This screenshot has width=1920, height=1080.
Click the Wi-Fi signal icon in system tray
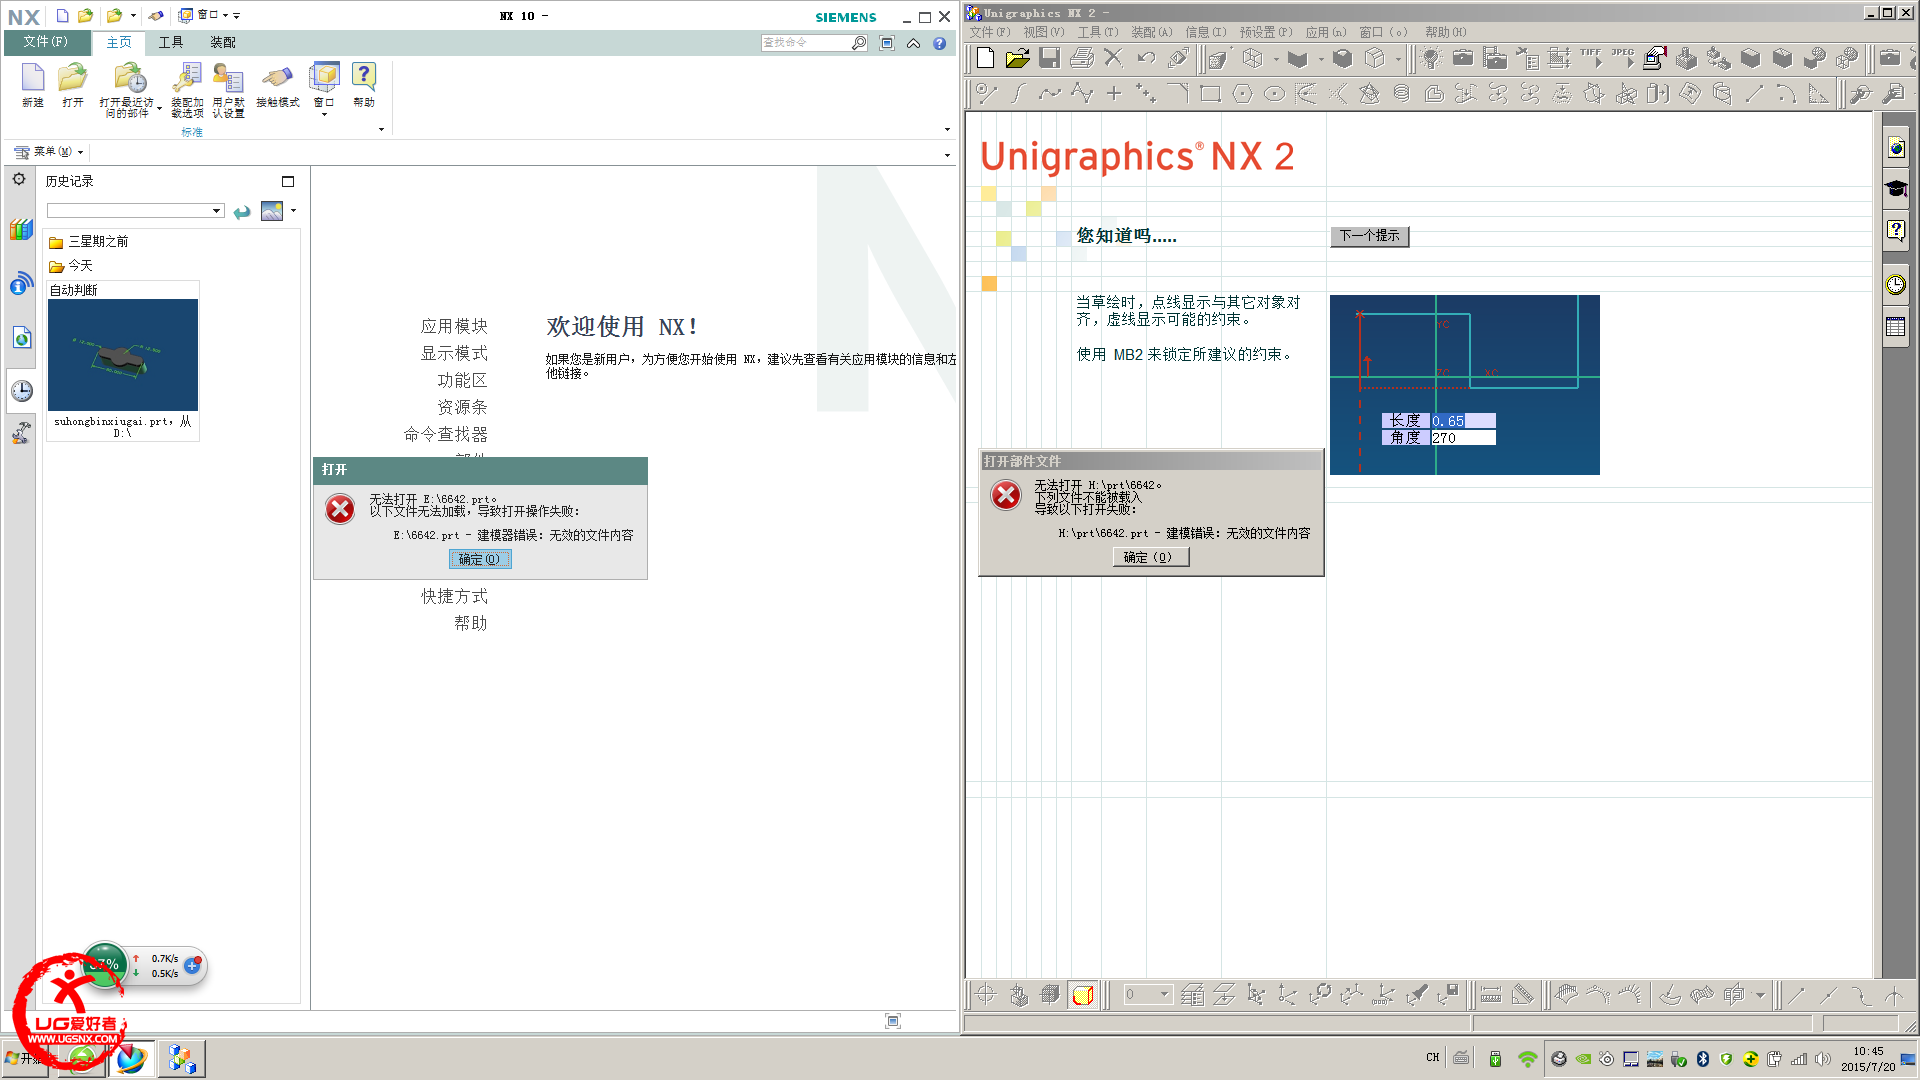click(1527, 1059)
